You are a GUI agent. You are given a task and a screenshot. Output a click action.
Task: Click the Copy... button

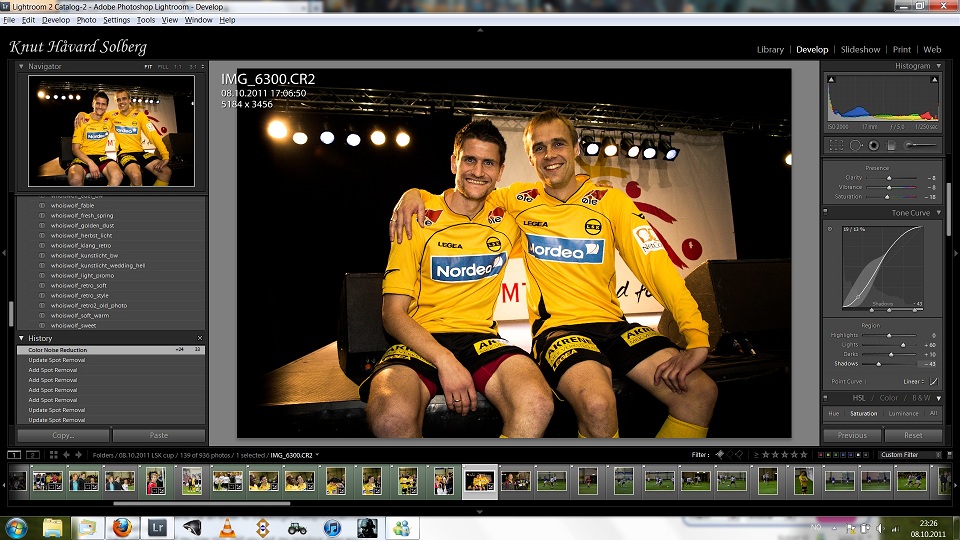point(63,435)
